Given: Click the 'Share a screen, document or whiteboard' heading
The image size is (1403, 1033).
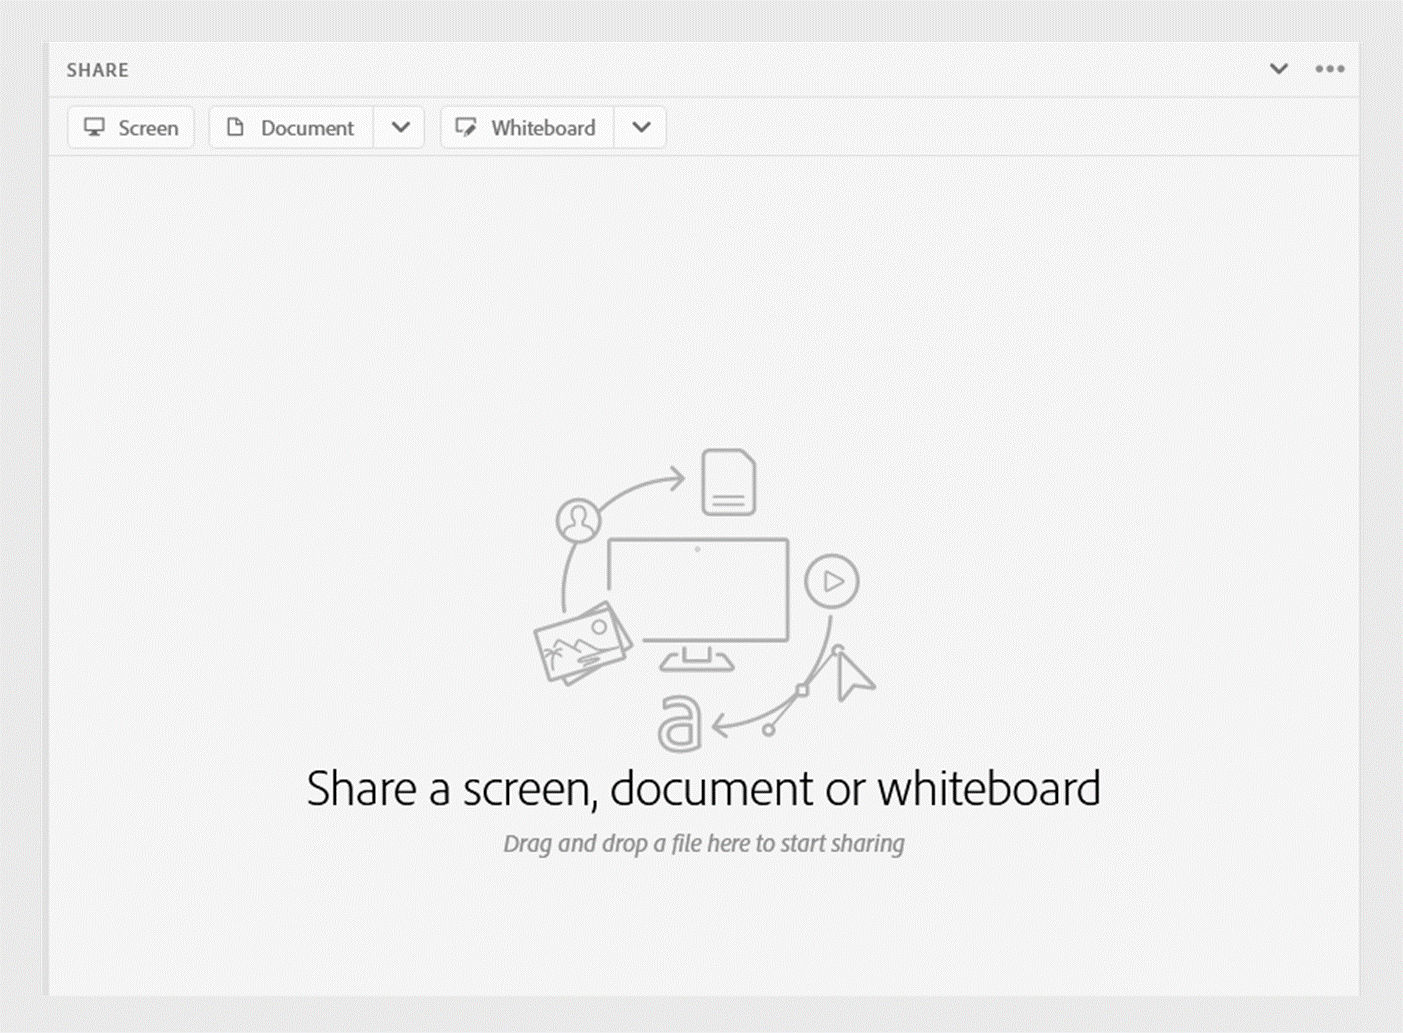Looking at the screenshot, I should point(705,788).
